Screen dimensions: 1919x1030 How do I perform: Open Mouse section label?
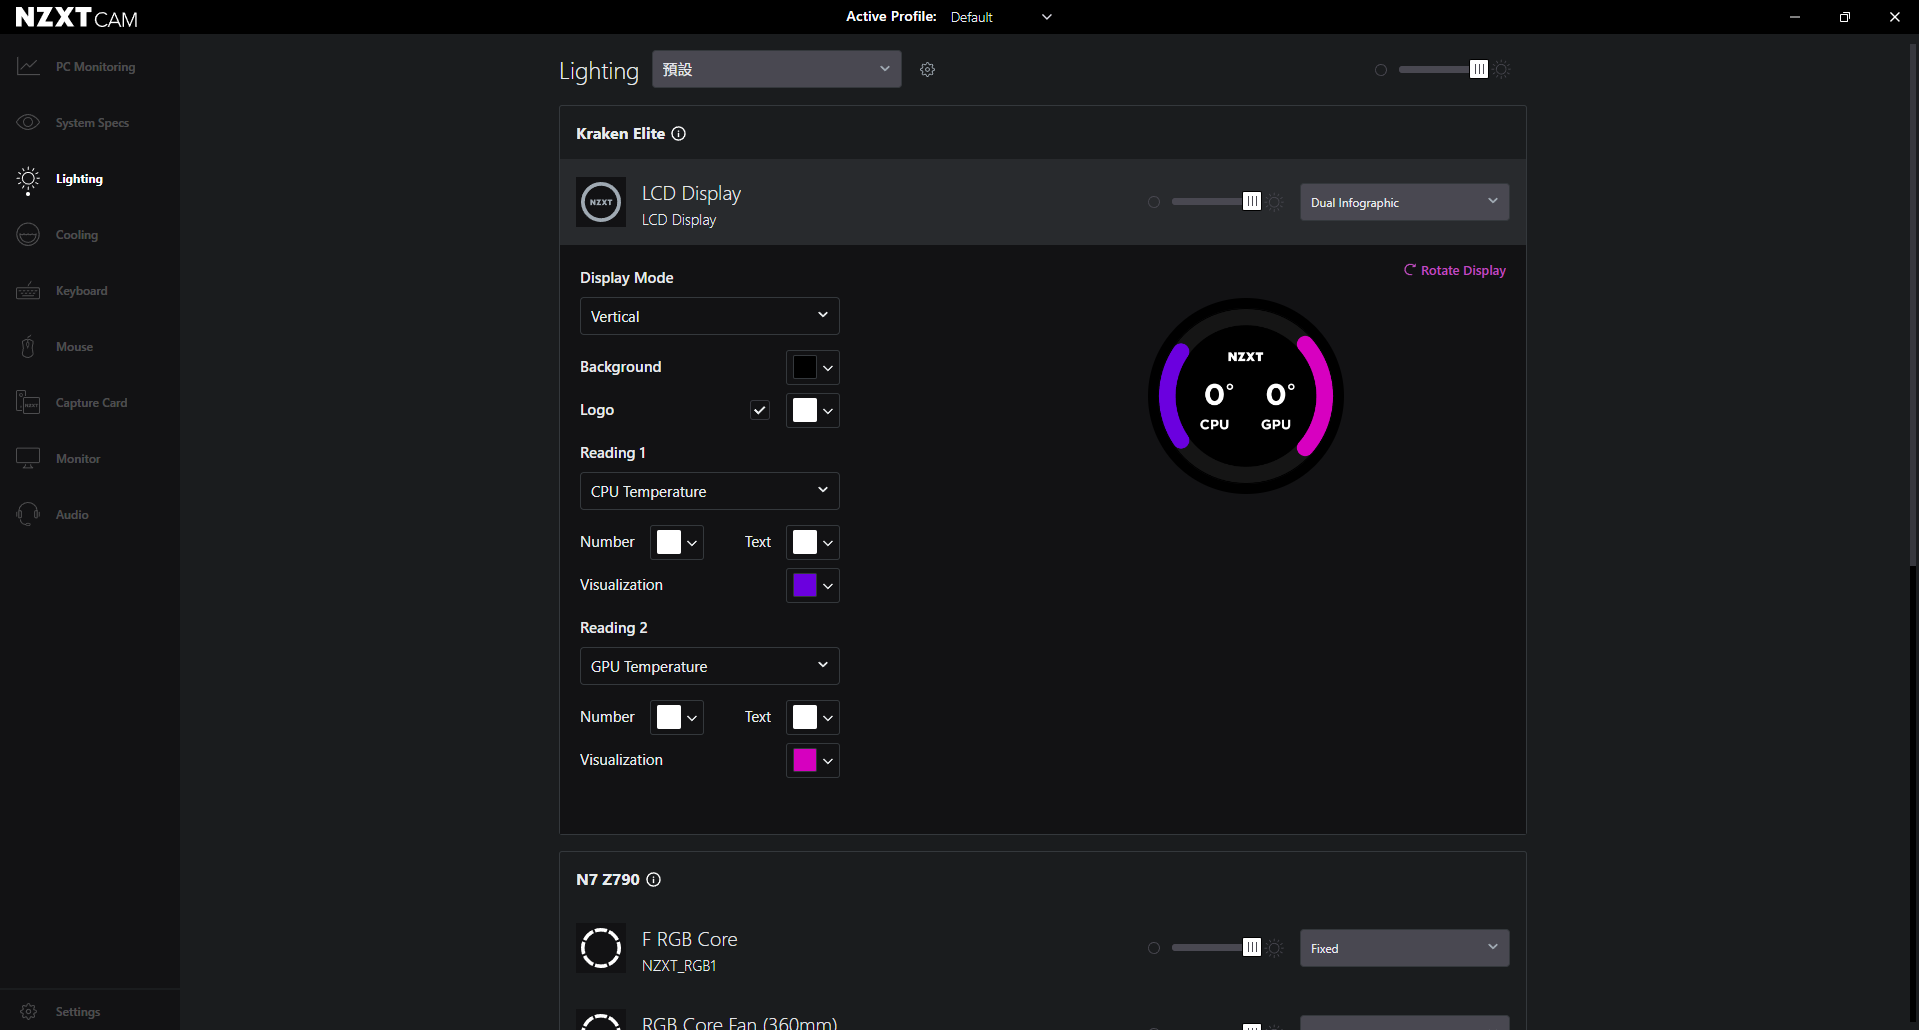(74, 347)
